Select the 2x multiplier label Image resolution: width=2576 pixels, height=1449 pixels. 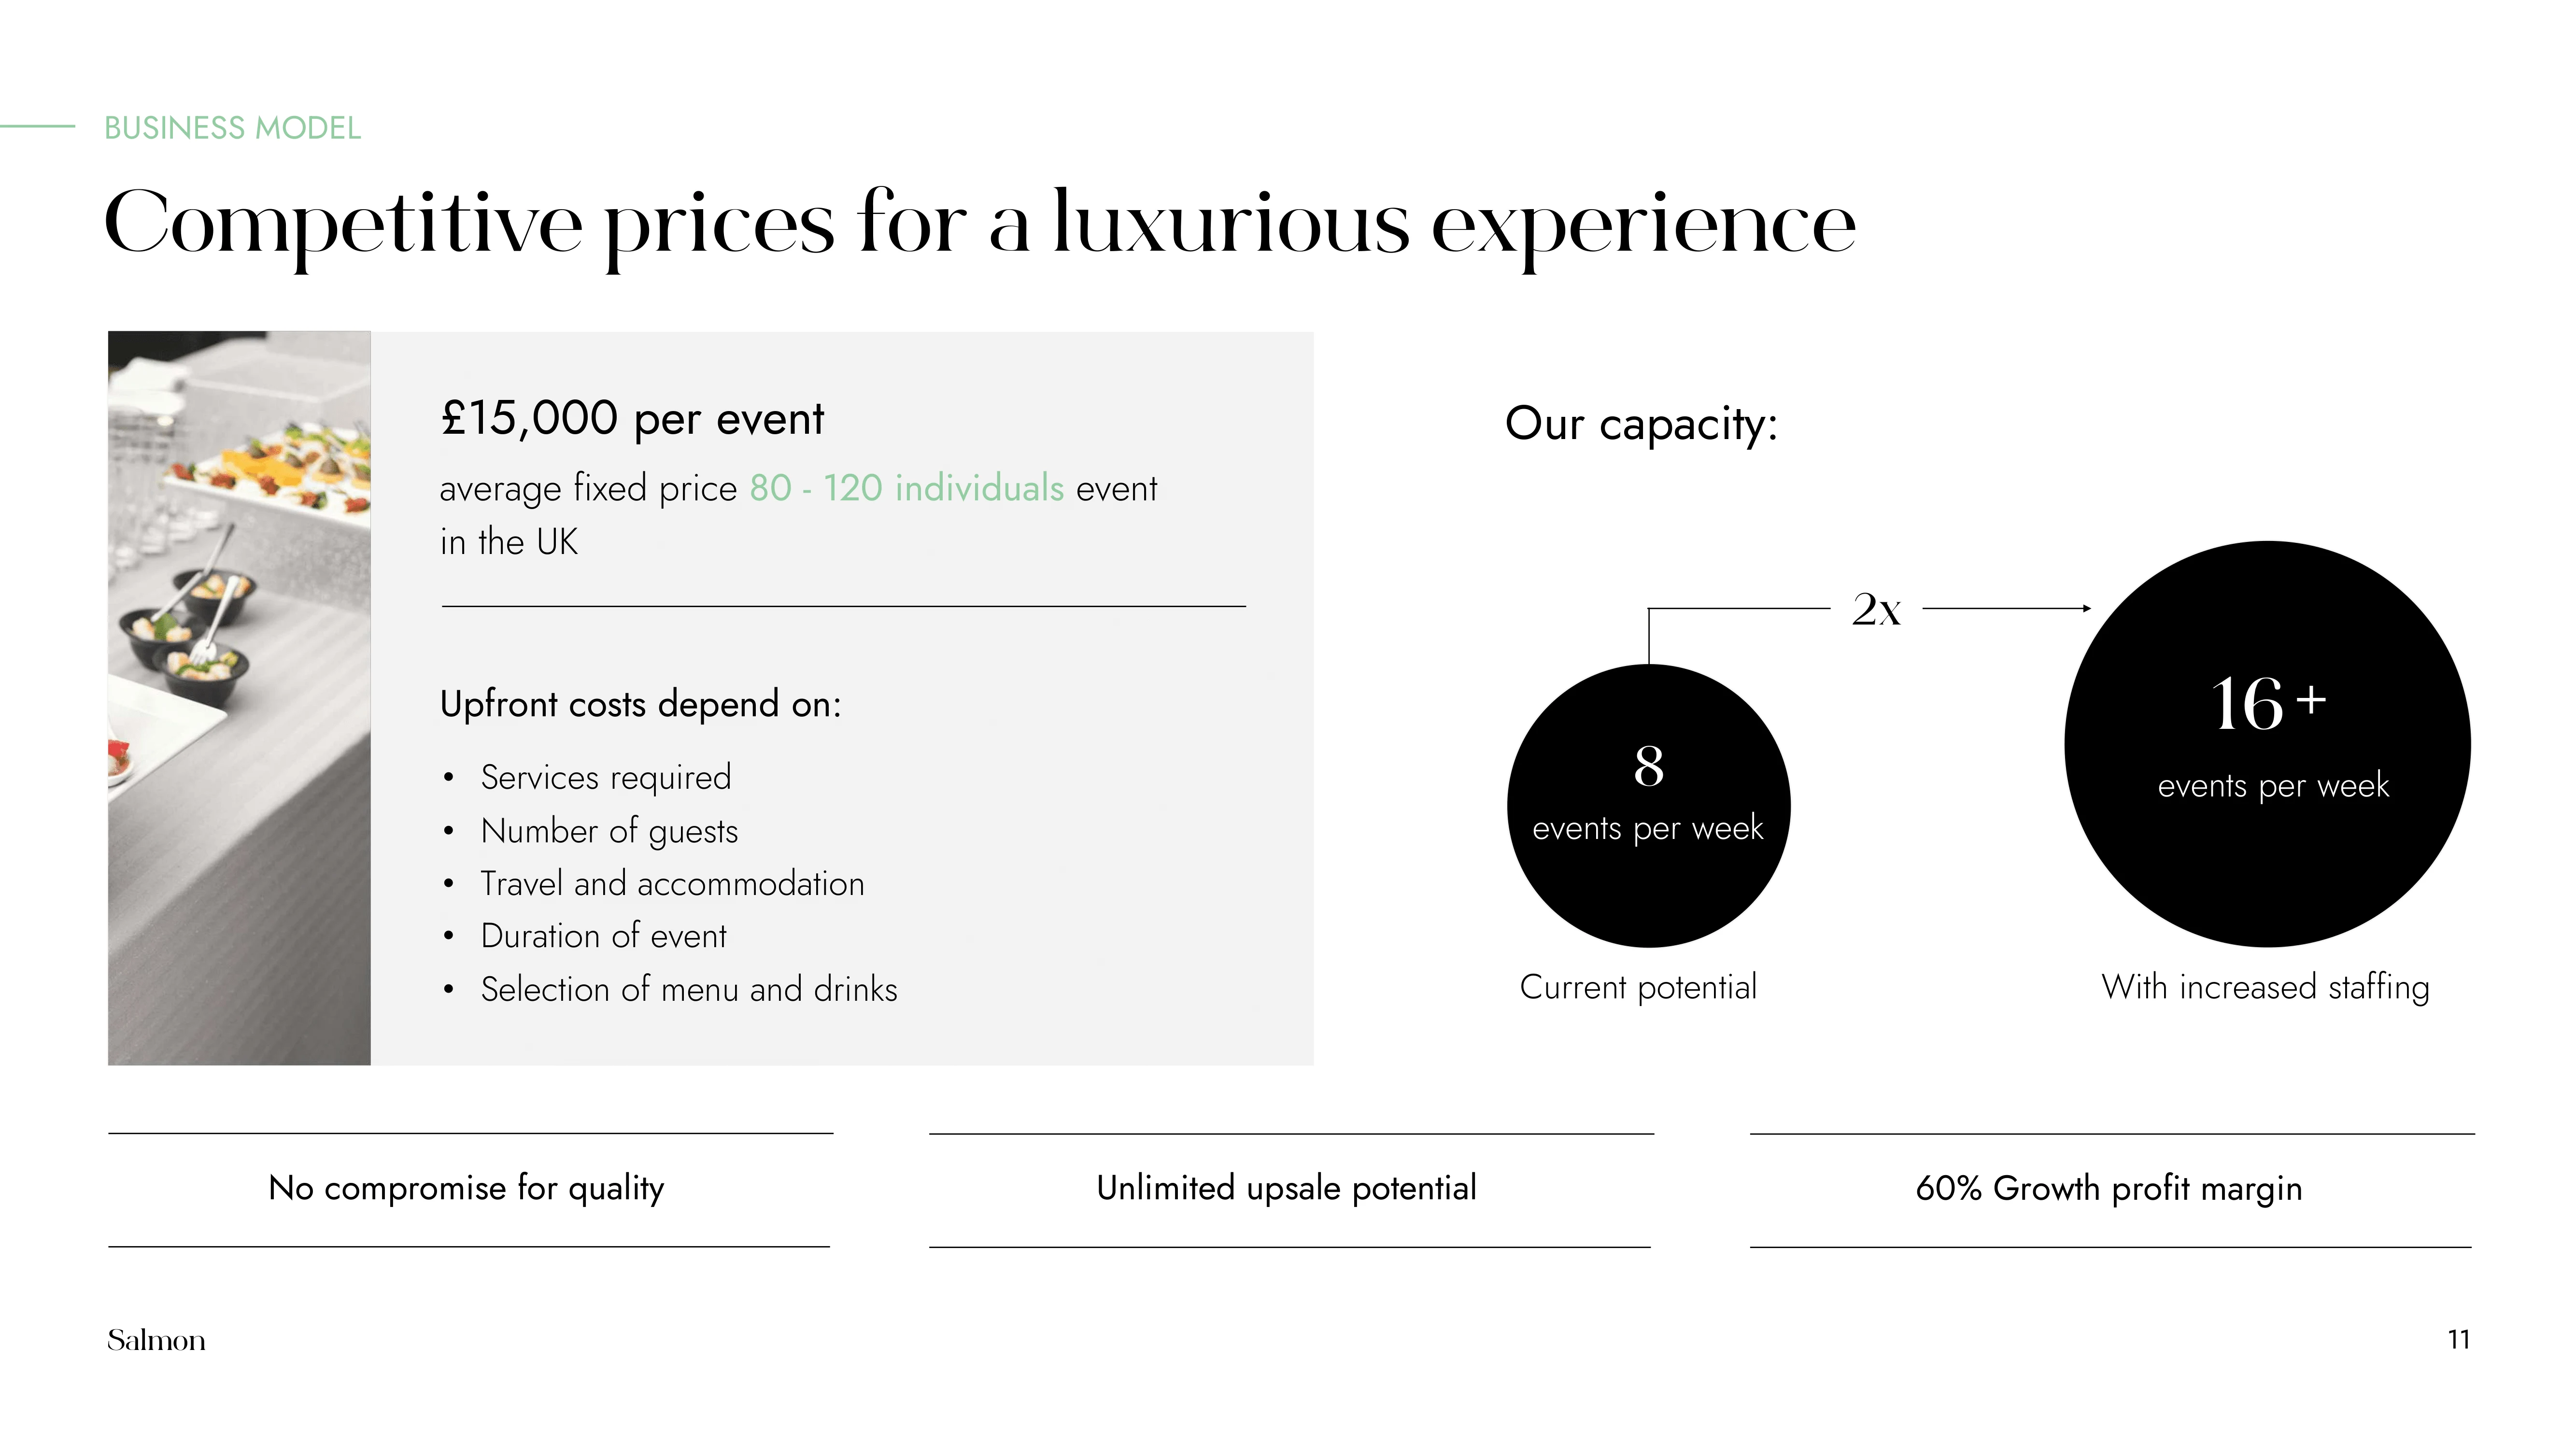pyautogui.click(x=1876, y=609)
